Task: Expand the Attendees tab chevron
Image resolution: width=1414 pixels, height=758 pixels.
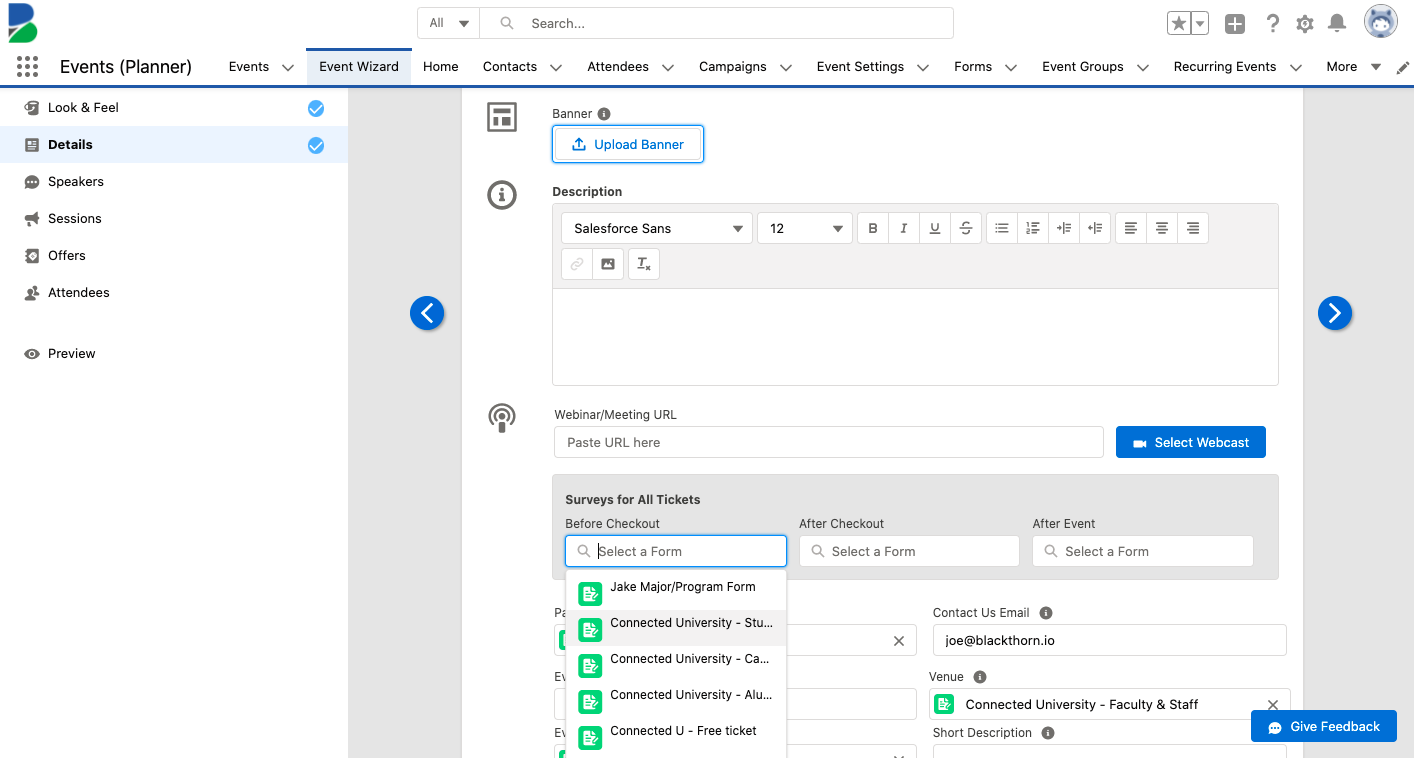Action: tap(668, 67)
